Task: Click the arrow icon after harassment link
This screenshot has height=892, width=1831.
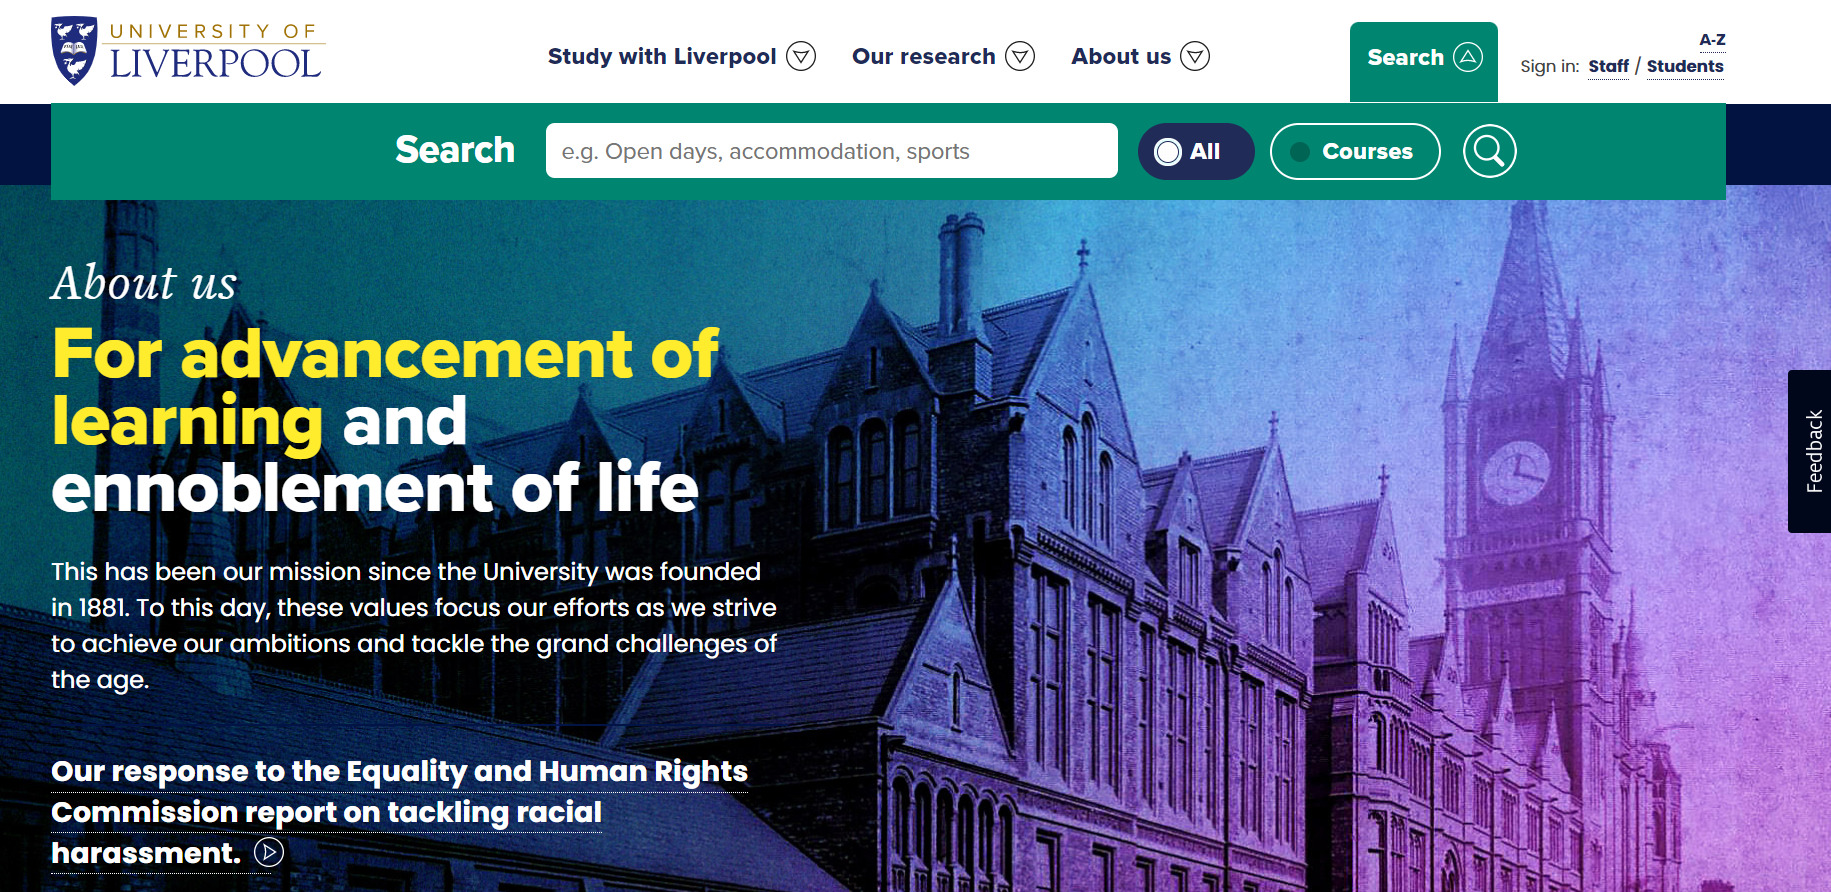Action: click(x=269, y=852)
